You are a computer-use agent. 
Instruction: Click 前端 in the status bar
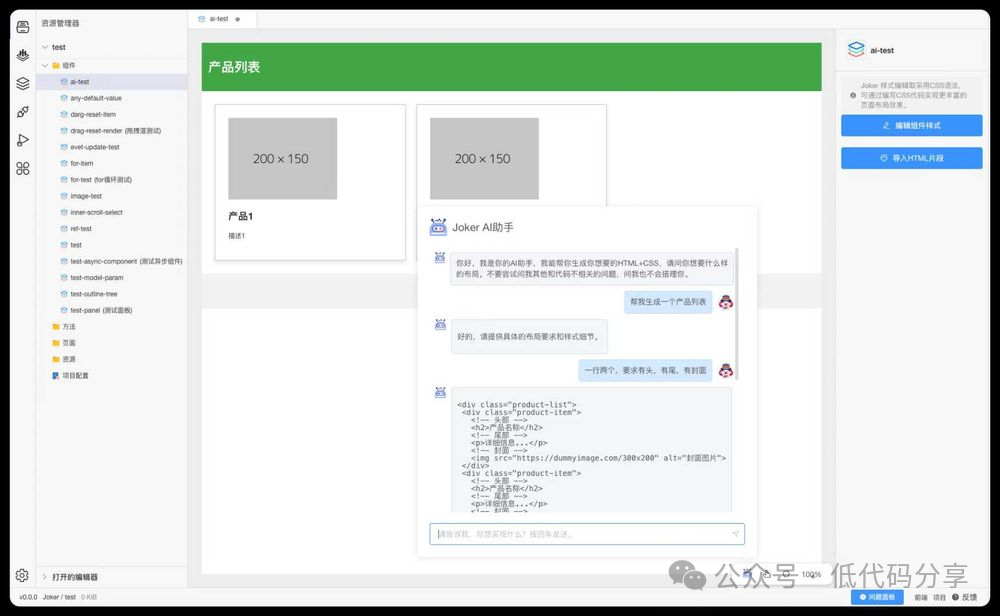coord(921,598)
